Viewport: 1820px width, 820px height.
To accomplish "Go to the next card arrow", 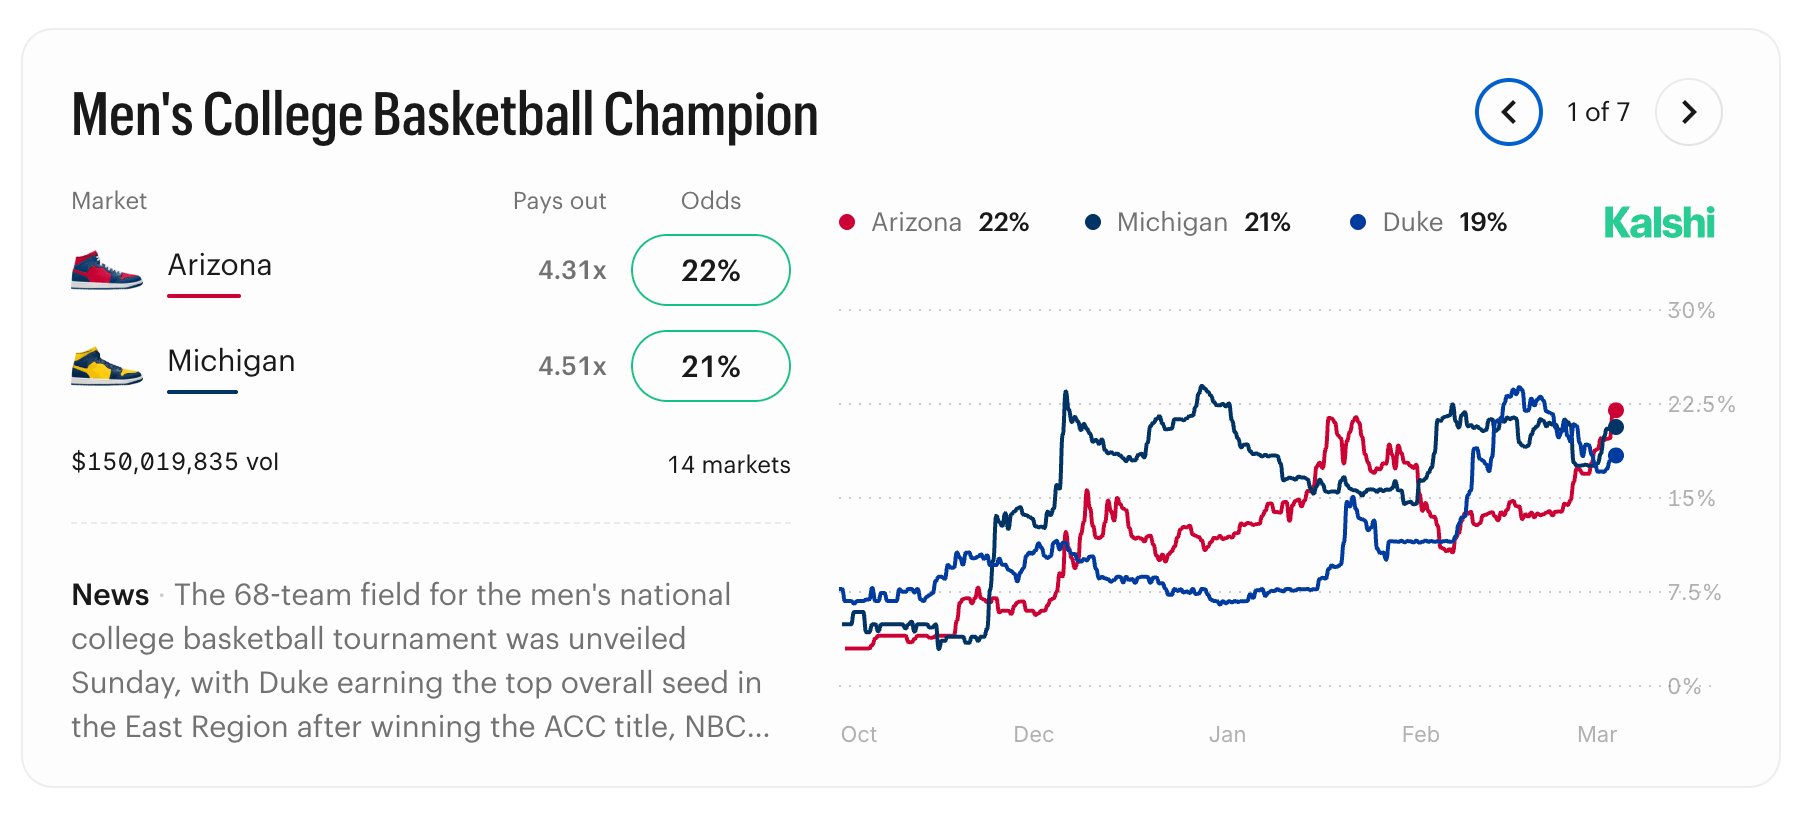I will point(1688,112).
